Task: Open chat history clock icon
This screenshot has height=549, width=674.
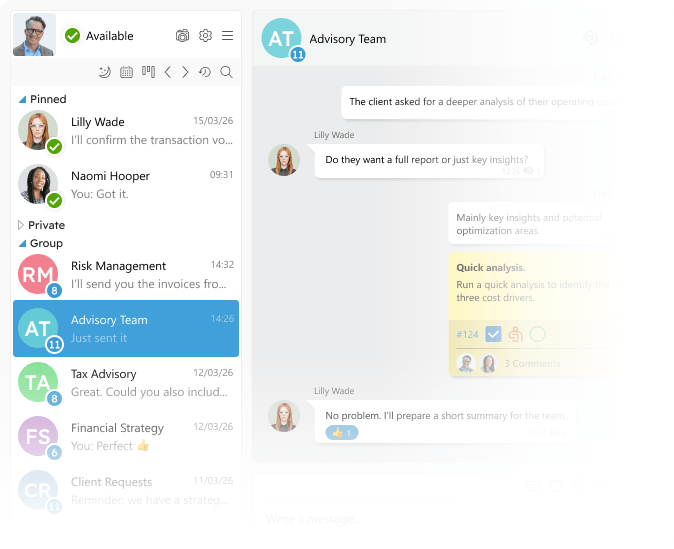Action: coord(205,72)
